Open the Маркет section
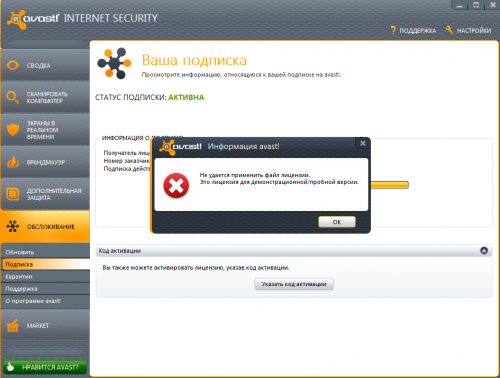The width and height of the screenshot is (500, 378). (45, 325)
